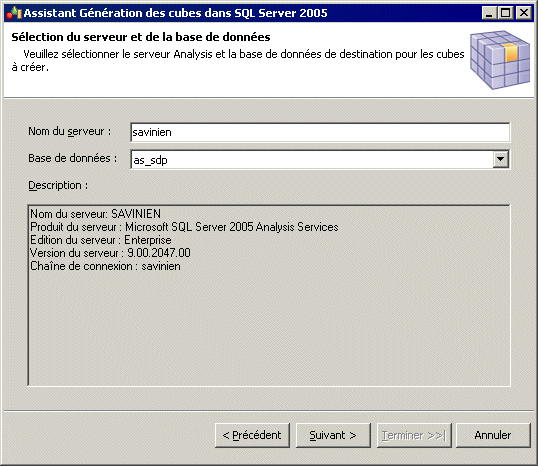Click the Description label
Screen dimensions: 538x466
click(58, 185)
